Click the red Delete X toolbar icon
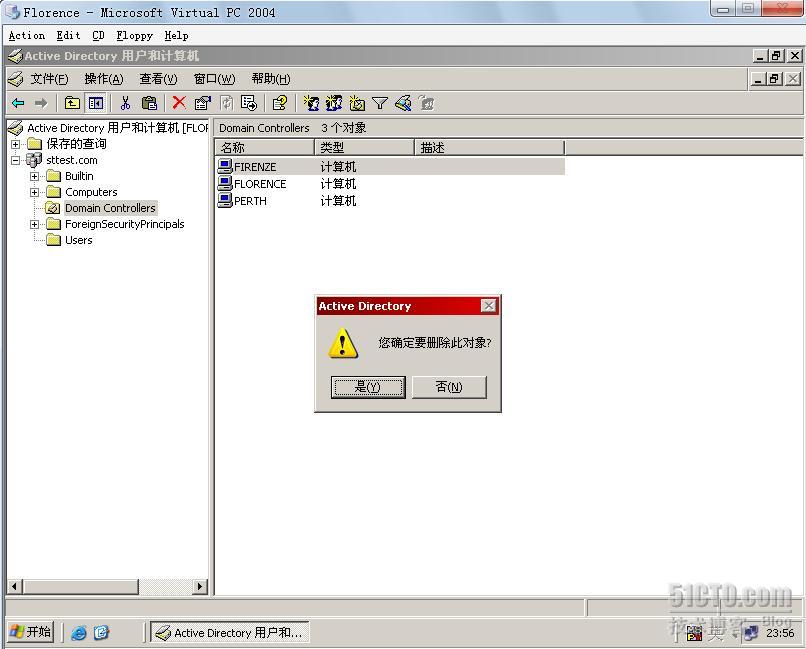 179,103
